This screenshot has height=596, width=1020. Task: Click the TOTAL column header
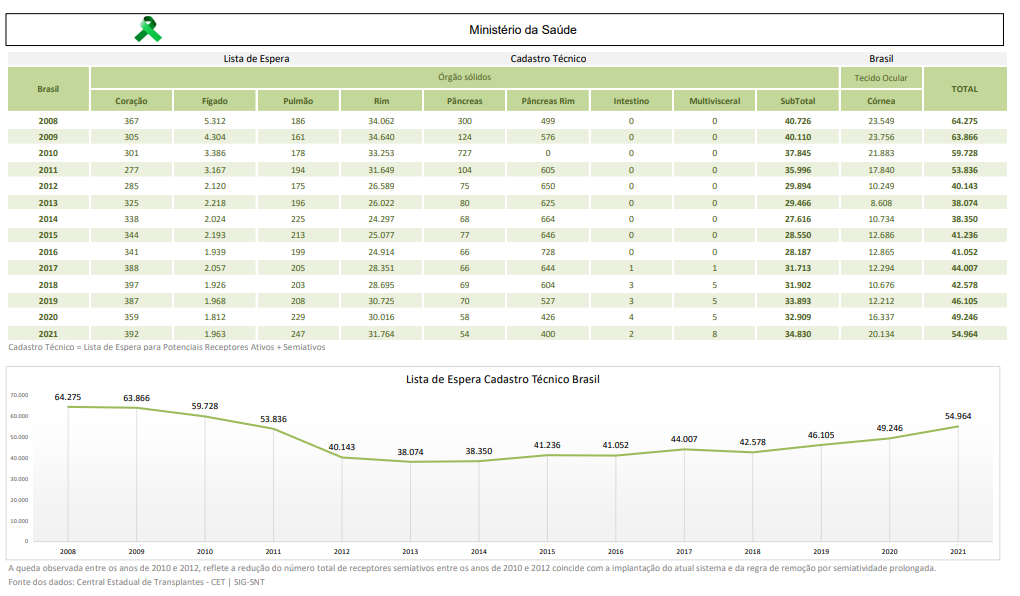(x=964, y=89)
